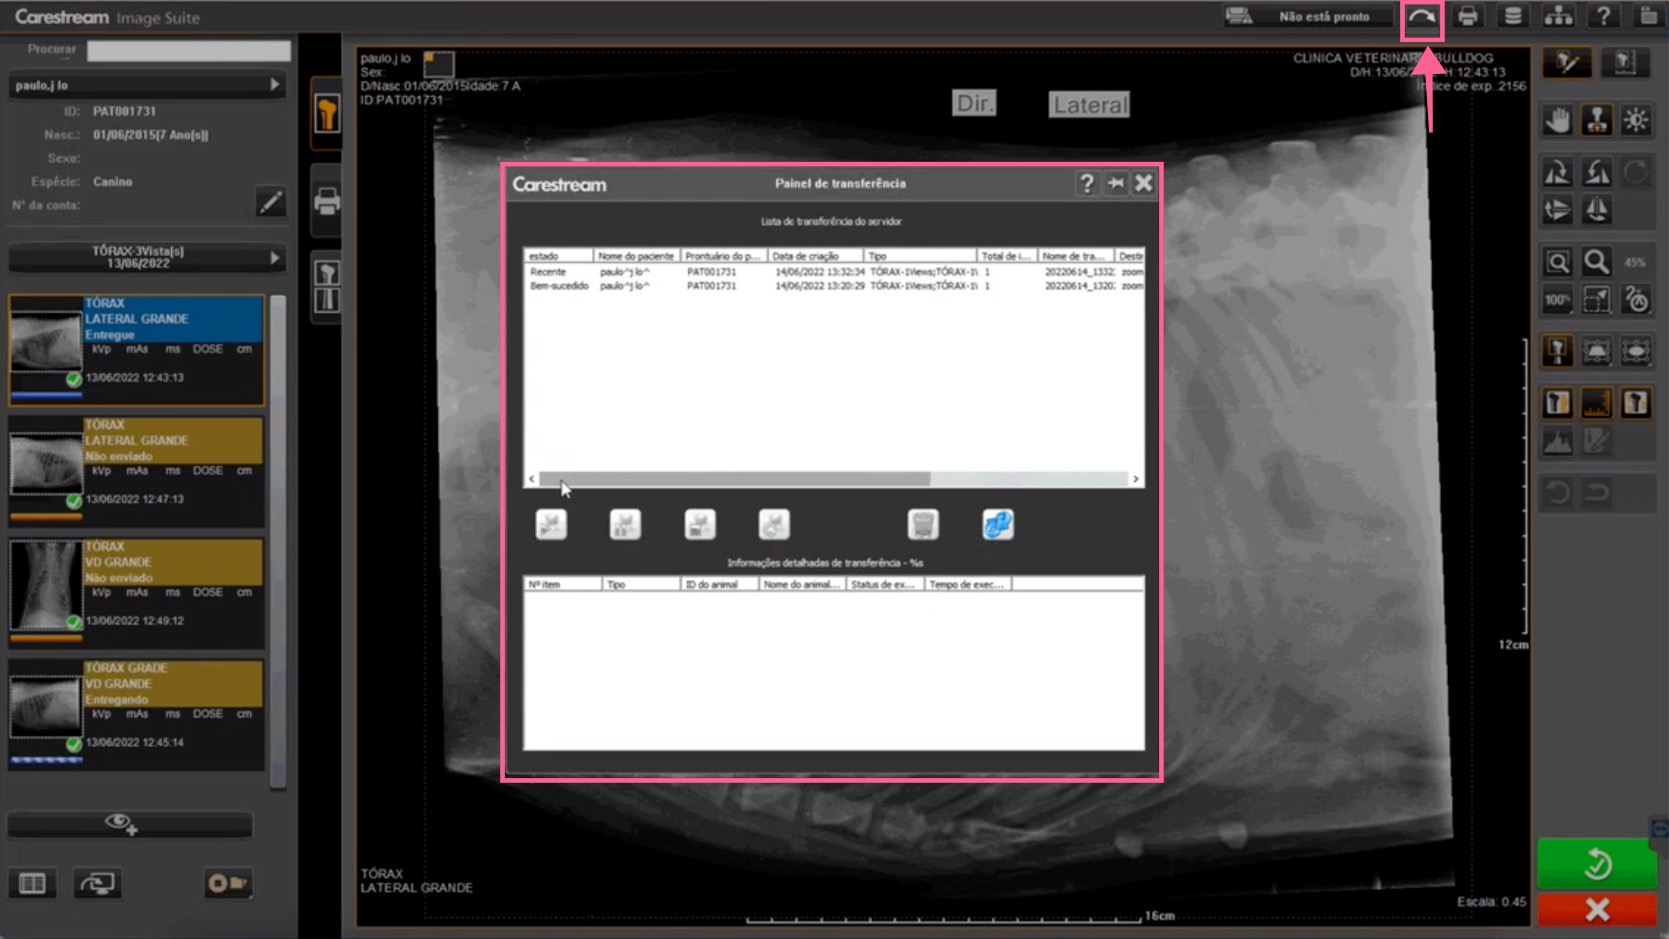Select the pan hand tool

[1557, 121]
